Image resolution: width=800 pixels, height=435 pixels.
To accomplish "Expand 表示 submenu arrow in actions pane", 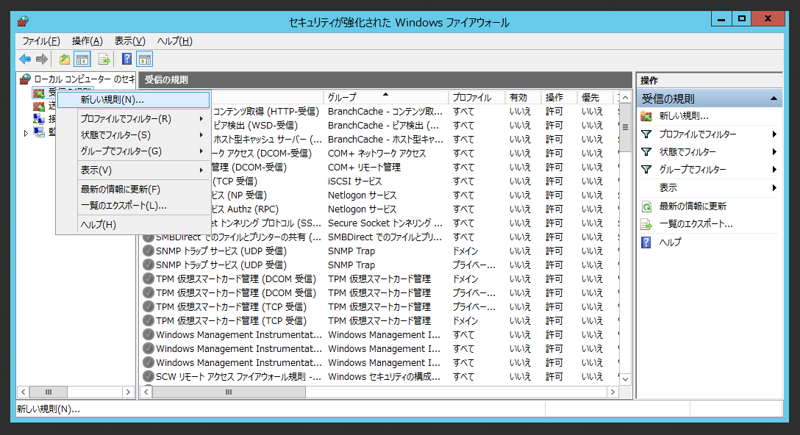I will pyautogui.click(x=774, y=188).
